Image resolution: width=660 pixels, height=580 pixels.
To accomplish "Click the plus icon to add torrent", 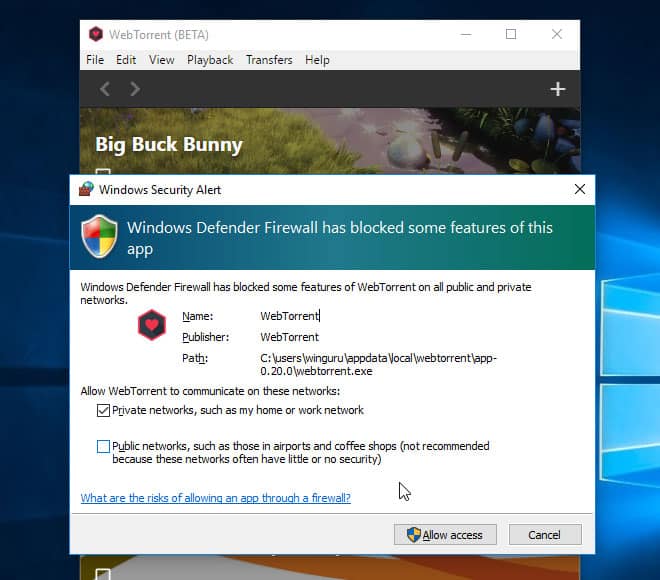I will tap(558, 89).
